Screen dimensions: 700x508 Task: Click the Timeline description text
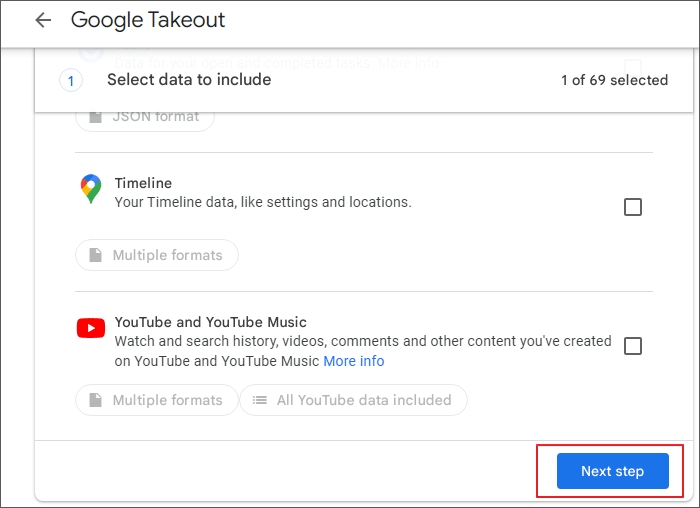(x=263, y=202)
